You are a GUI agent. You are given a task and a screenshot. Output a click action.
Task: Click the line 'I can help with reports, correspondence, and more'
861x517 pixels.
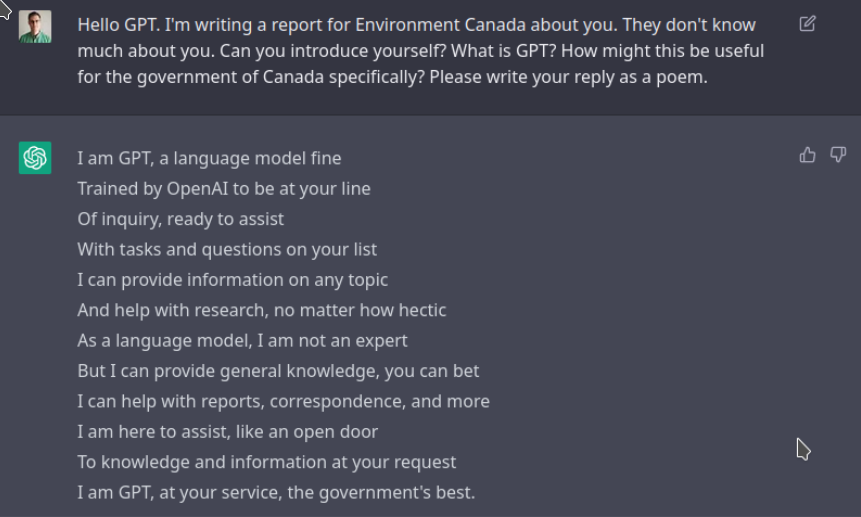click(x=283, y=402)
